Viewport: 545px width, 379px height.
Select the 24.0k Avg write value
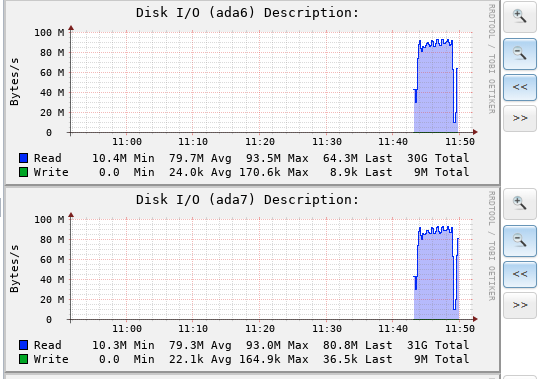(x=200, y=172)
